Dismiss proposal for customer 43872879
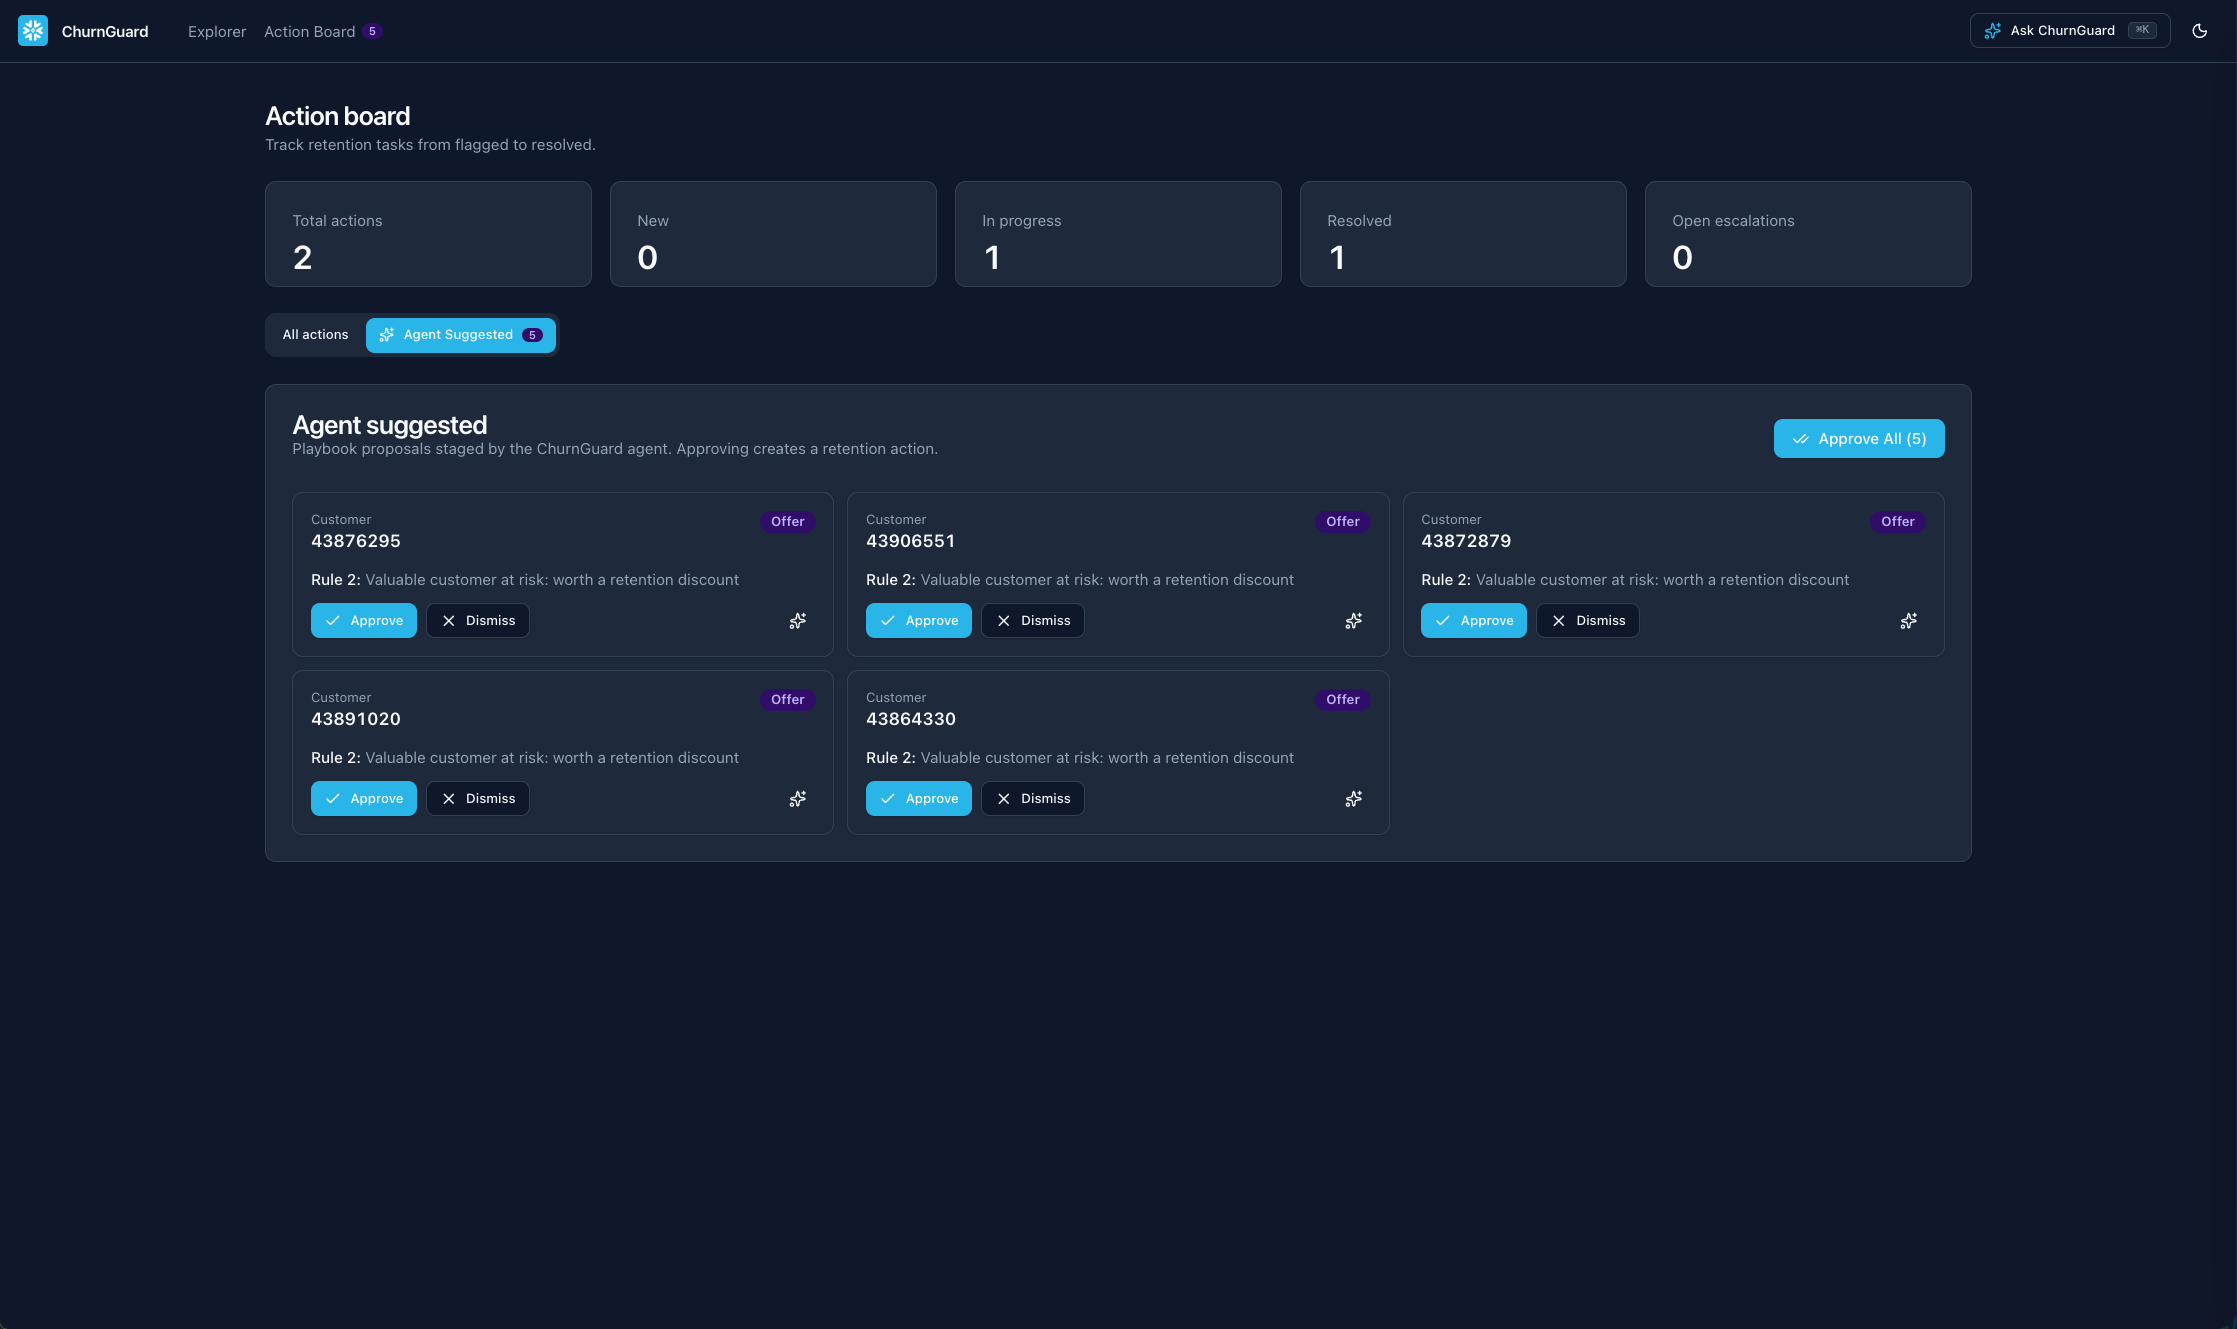Screen dimensions: 2237x1329 1588,621
